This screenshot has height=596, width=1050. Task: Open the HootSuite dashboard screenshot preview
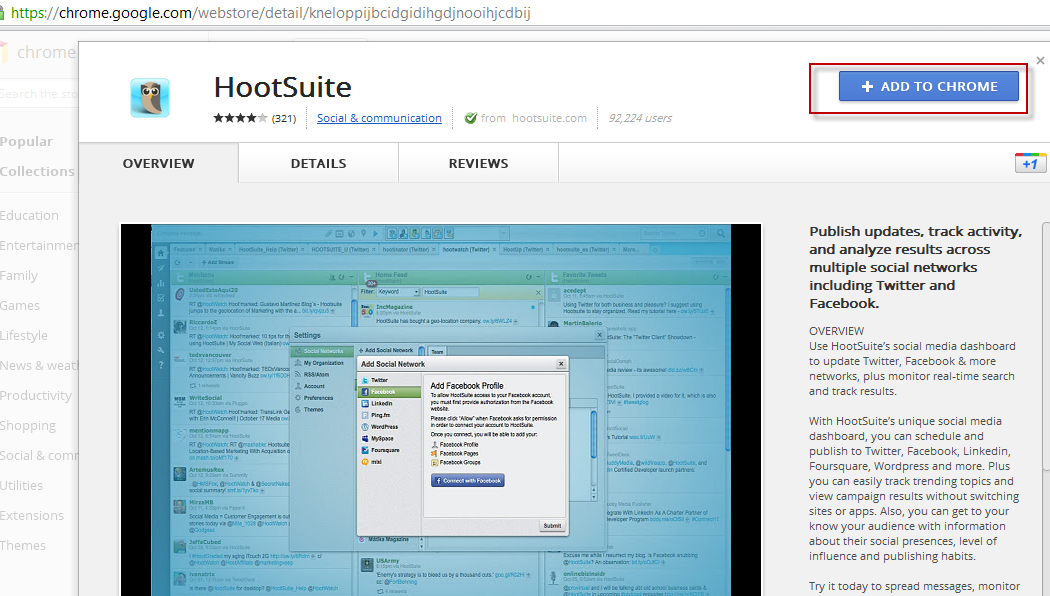coord(441,410)
